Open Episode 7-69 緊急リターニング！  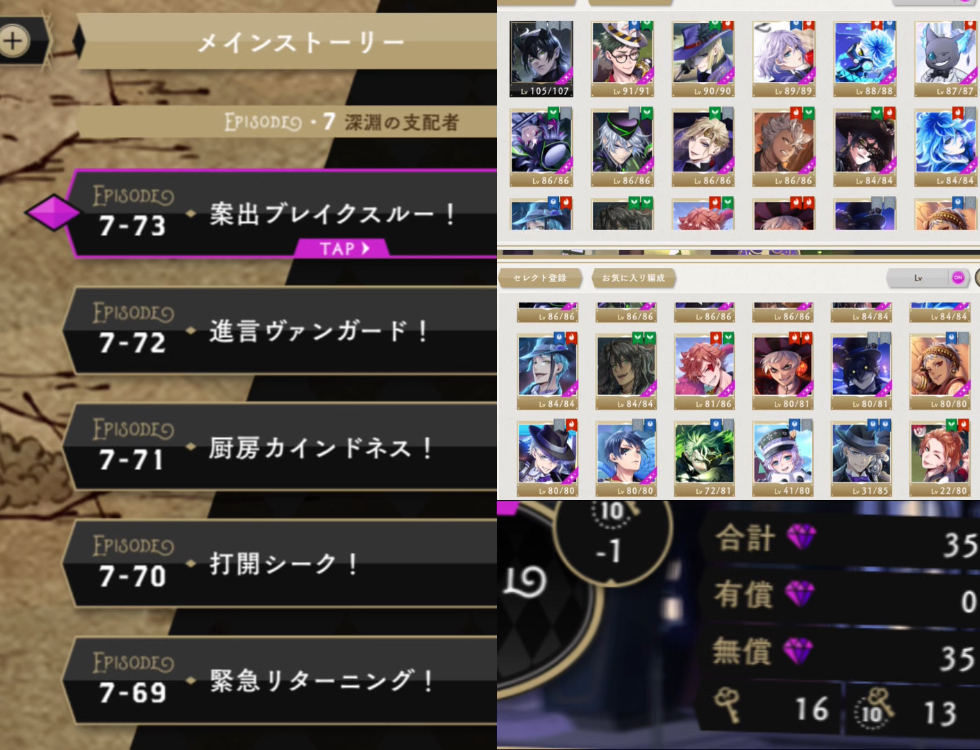[x=280, y=681]
